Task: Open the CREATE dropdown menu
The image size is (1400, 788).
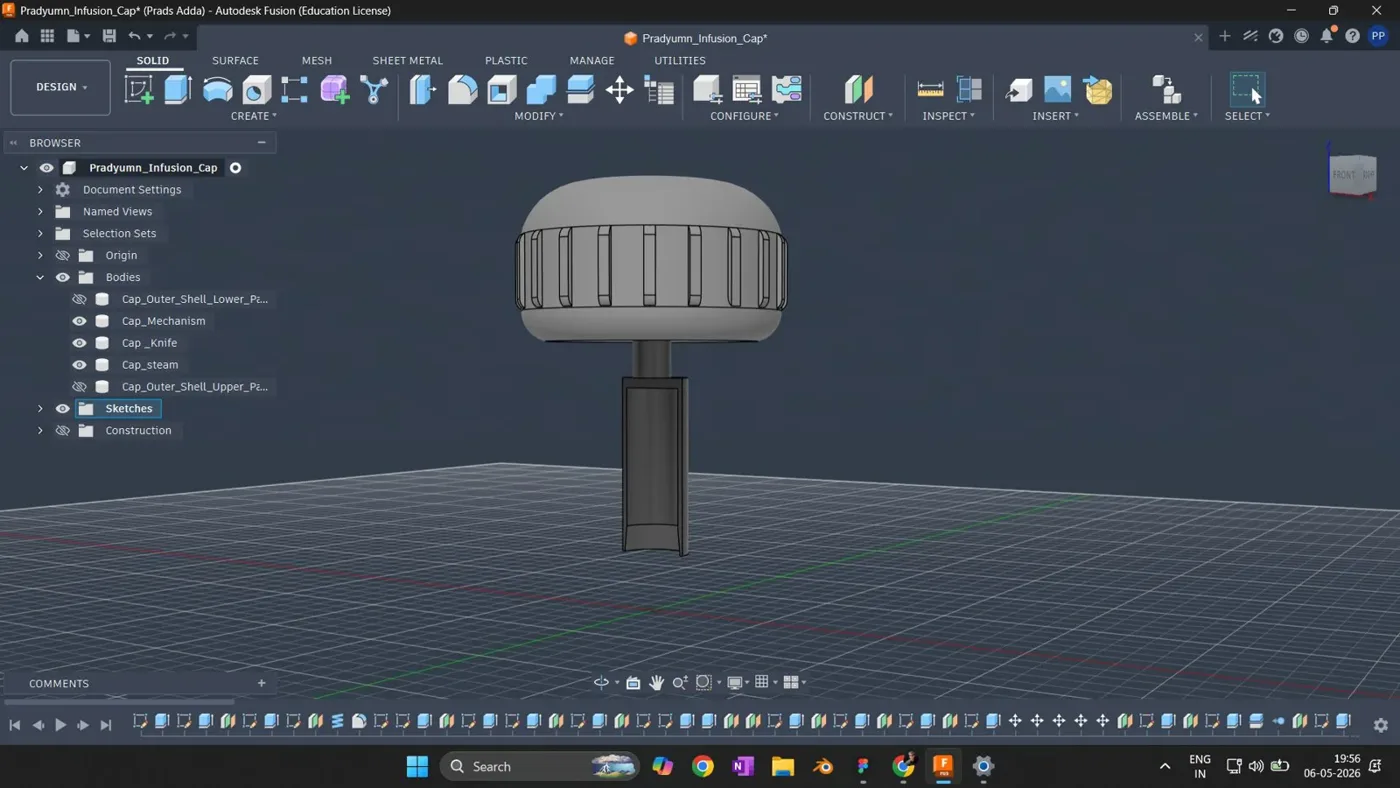Action: (254, 116)
